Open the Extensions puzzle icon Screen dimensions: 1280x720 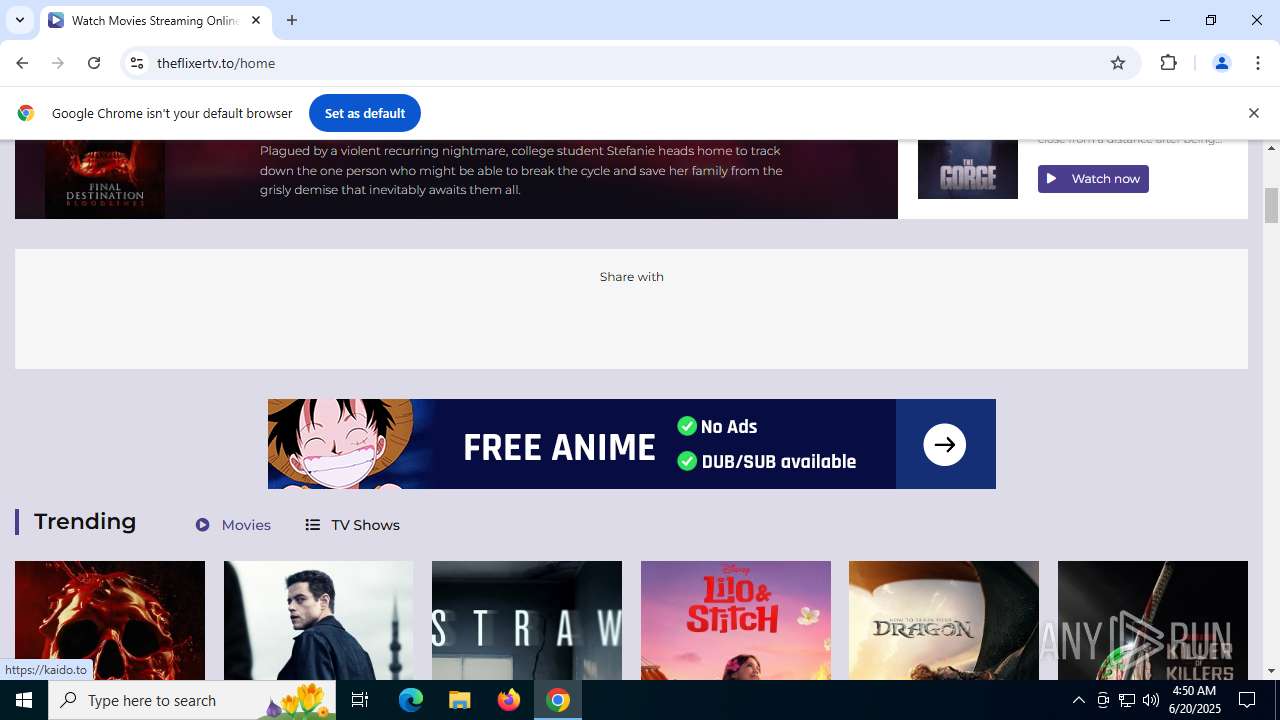coord(1168,63)
